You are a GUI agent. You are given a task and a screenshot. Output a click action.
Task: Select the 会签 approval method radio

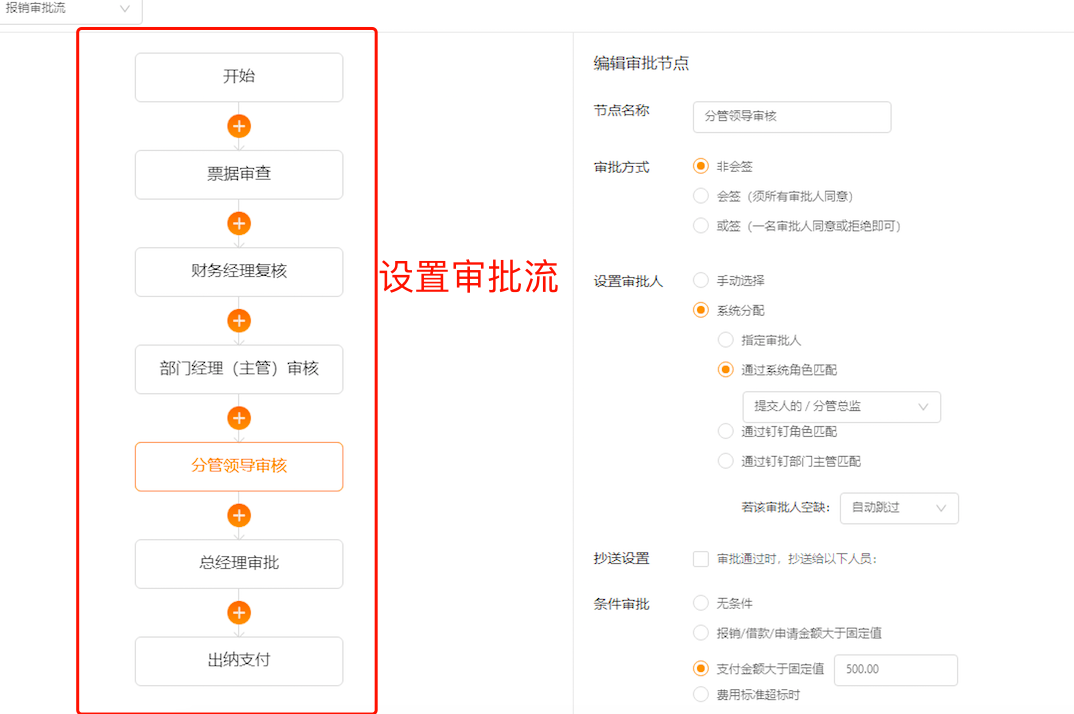coord(700,195)
